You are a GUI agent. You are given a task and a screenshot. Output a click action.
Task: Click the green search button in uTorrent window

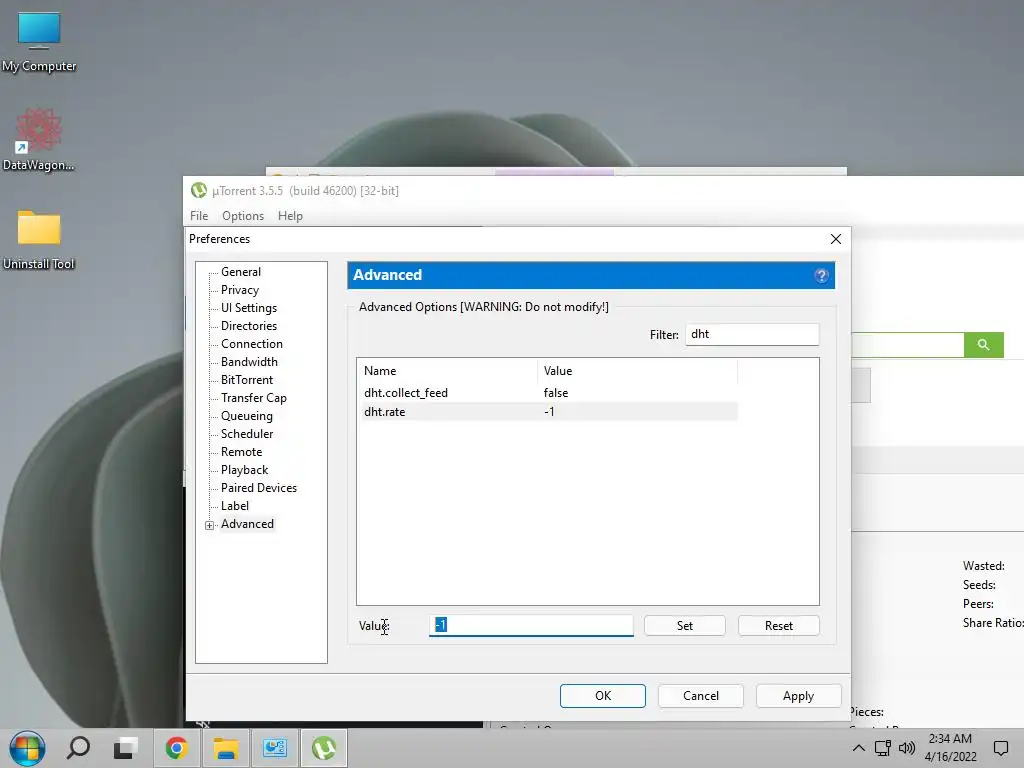(x=983, y=344)
